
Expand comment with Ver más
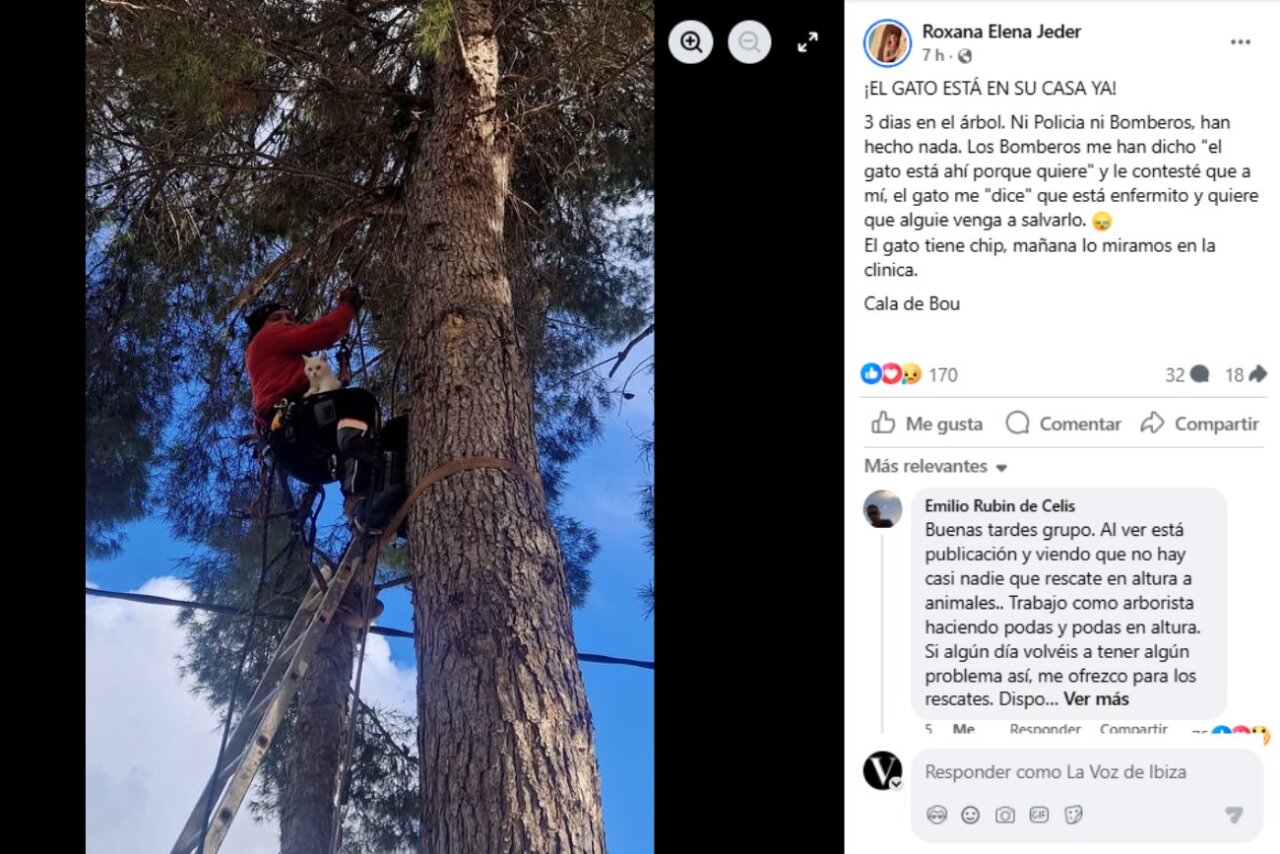(1096, 699)
